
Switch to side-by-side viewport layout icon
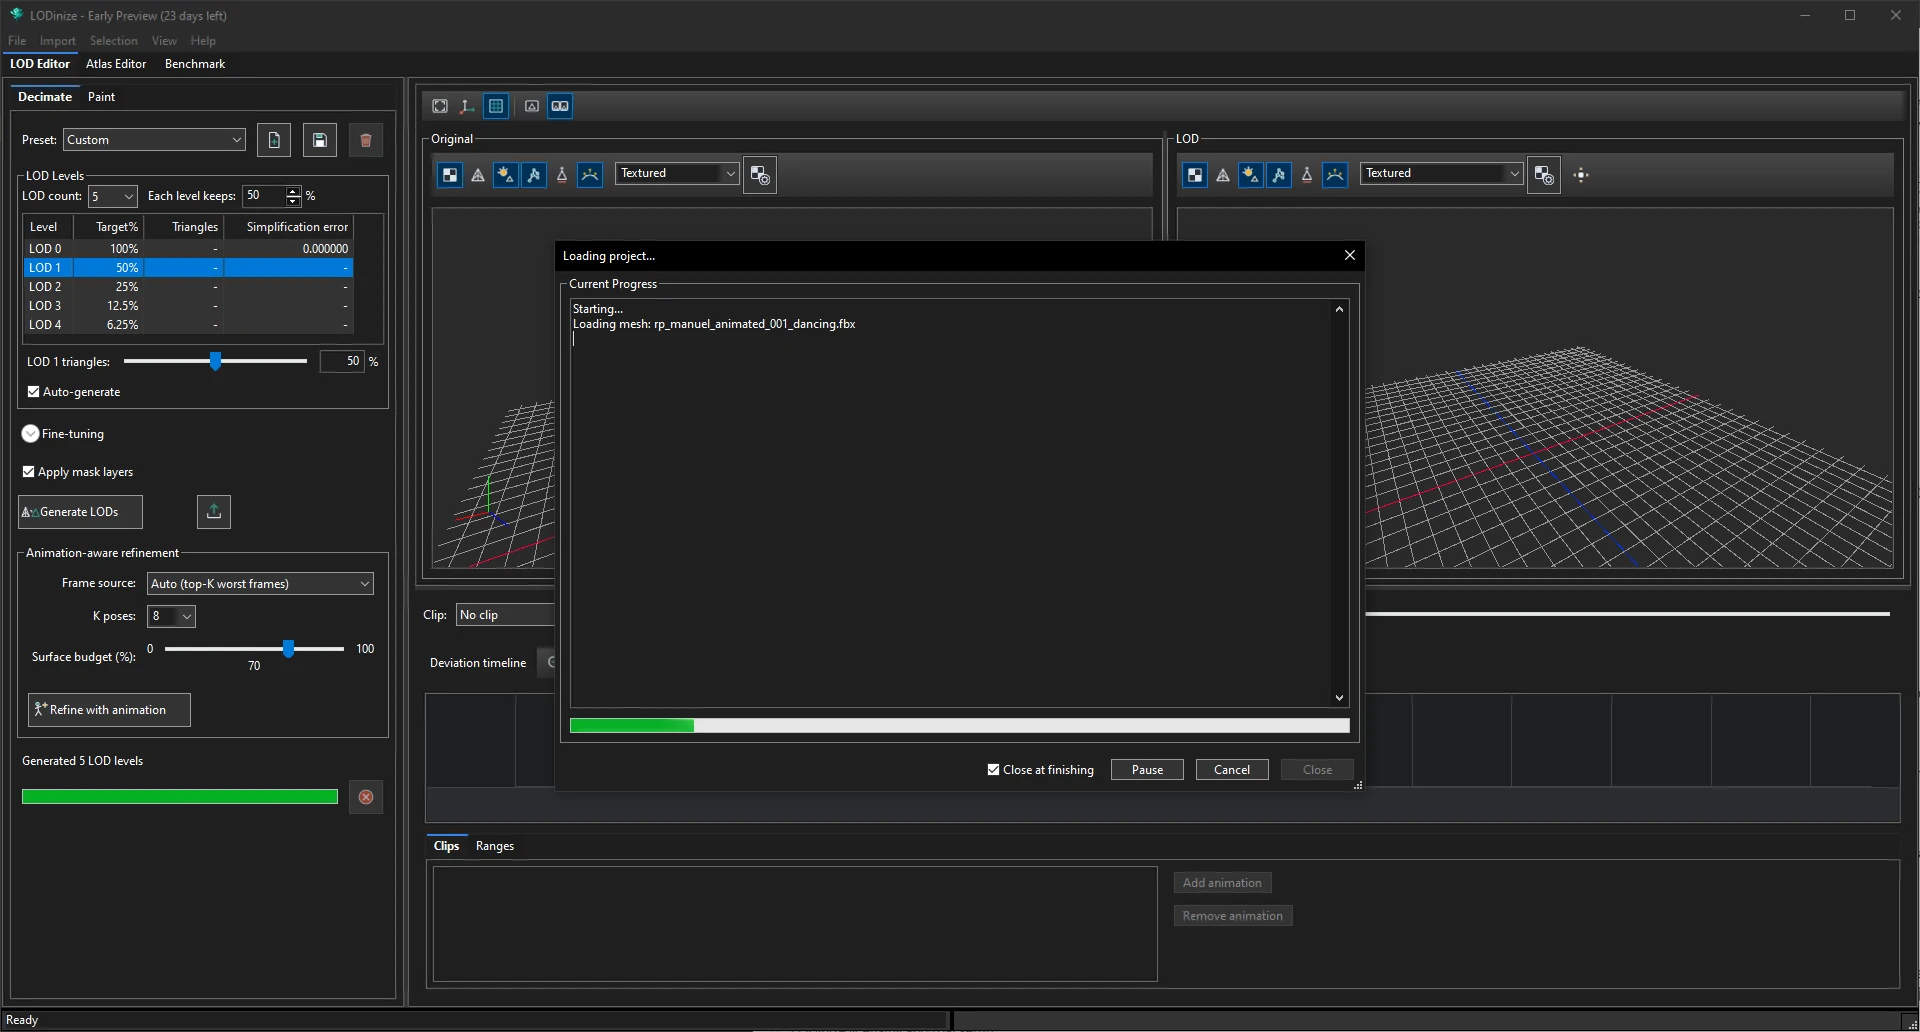560,106
